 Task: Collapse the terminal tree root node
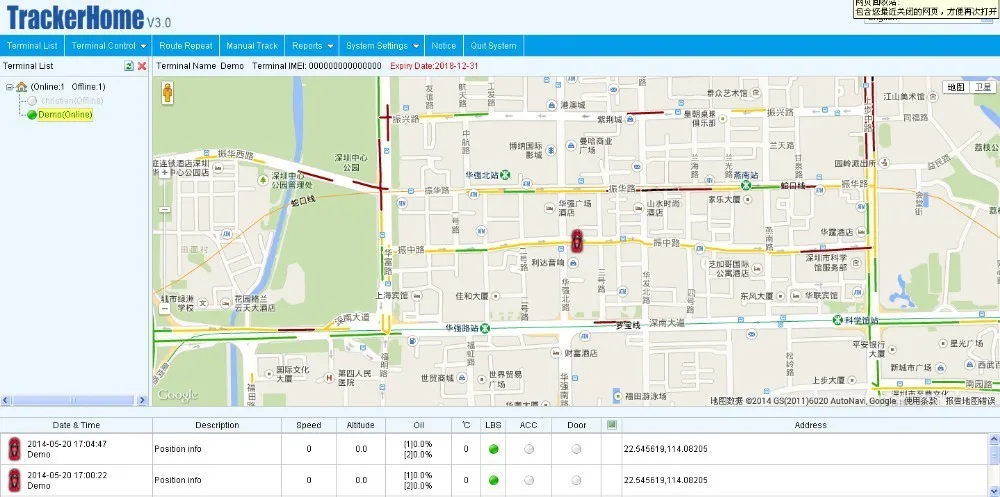pyautogui.click(x=10, y=87)
